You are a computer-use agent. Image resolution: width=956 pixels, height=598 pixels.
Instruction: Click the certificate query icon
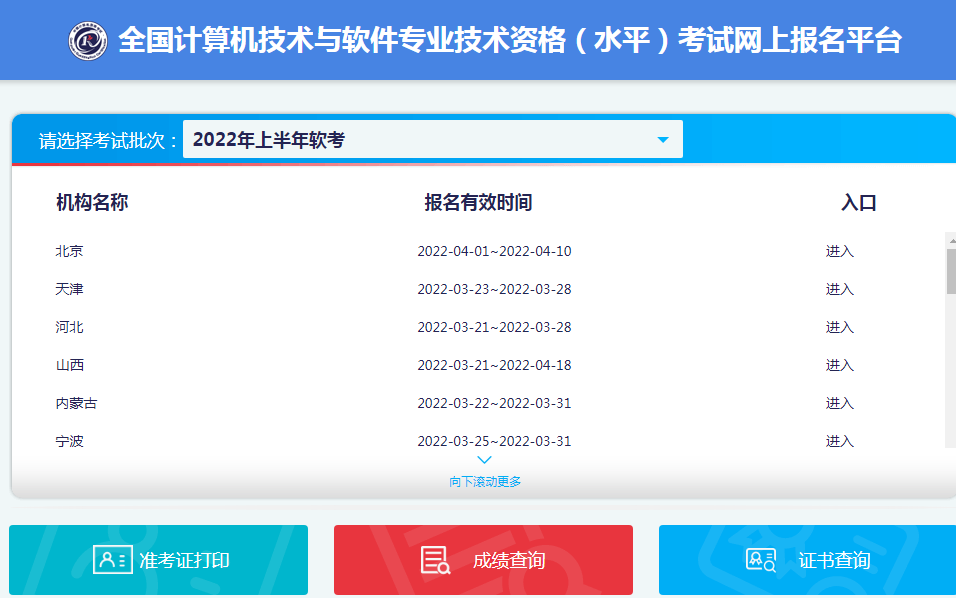click(x=761, y=560)
